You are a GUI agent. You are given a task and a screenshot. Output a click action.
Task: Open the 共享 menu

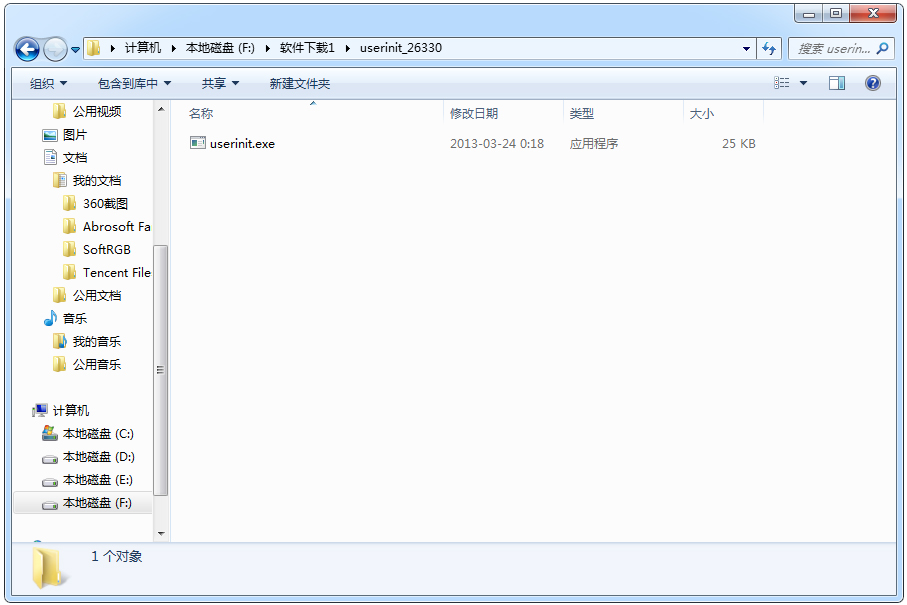click(220, 84)
